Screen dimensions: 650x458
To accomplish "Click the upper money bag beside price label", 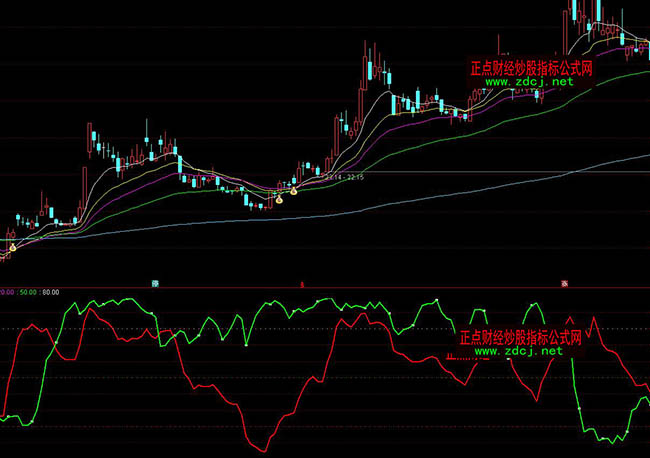I will pyautogui.click(x=293, y=189).
